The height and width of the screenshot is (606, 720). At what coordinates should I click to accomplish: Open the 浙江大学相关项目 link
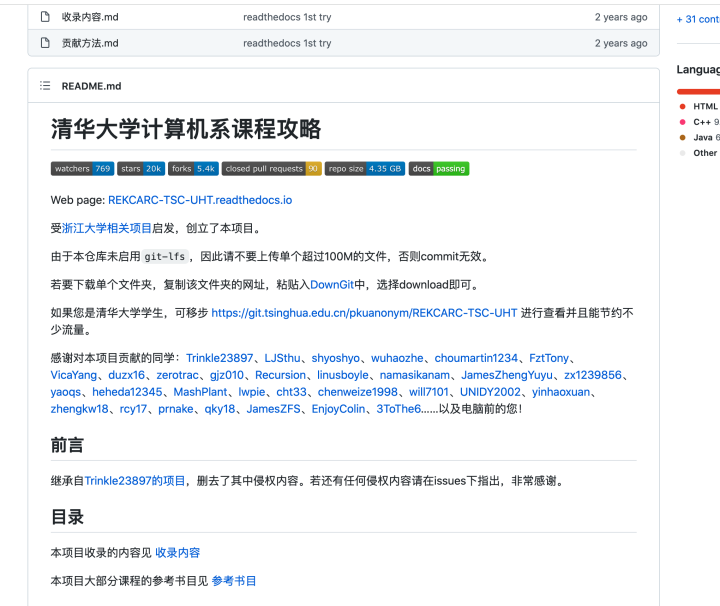coord(107,228)
